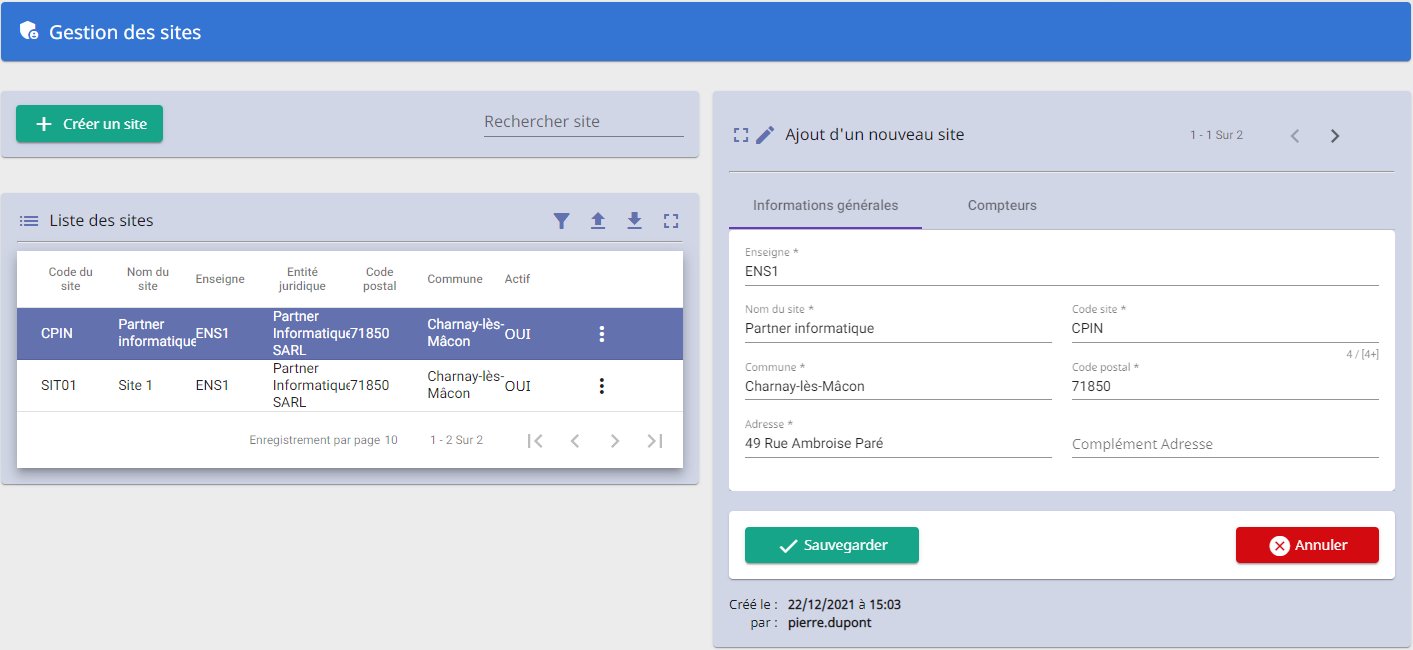Click the Code site field containing CPIN
Screen dimensions: 1413x650
tap(1225, 324)
